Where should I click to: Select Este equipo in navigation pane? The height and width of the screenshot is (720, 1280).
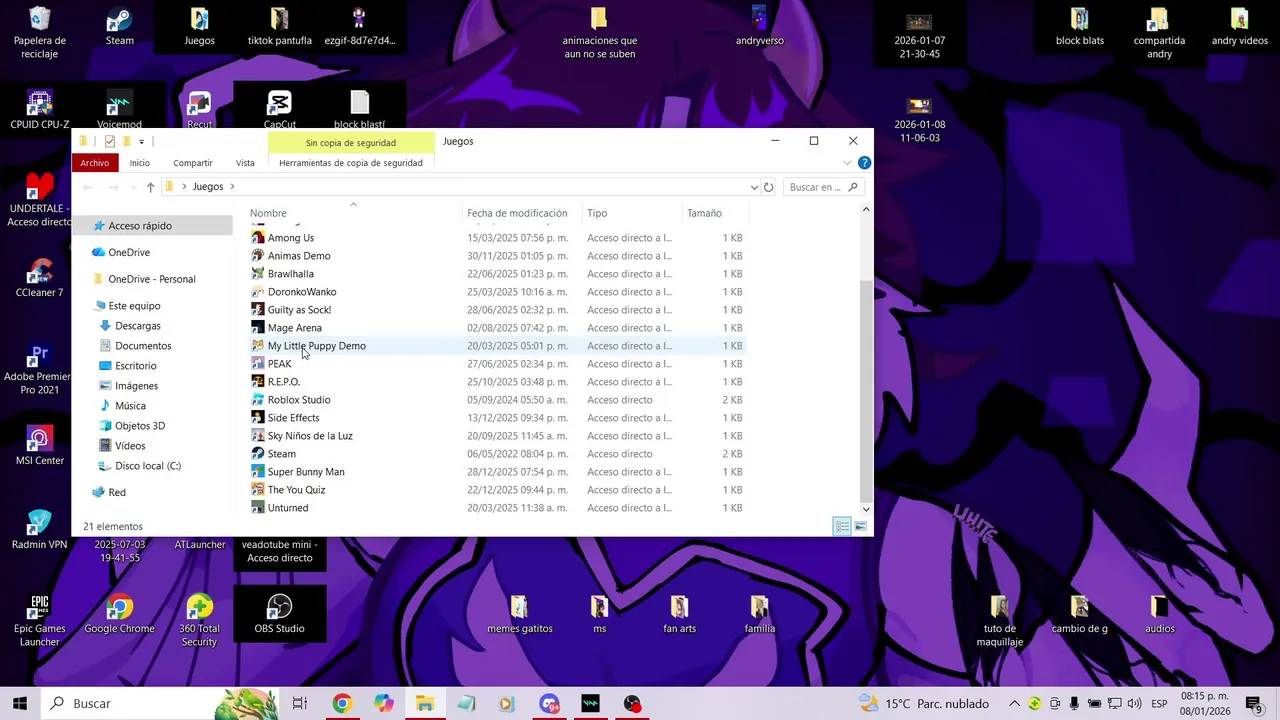(134, 306)
